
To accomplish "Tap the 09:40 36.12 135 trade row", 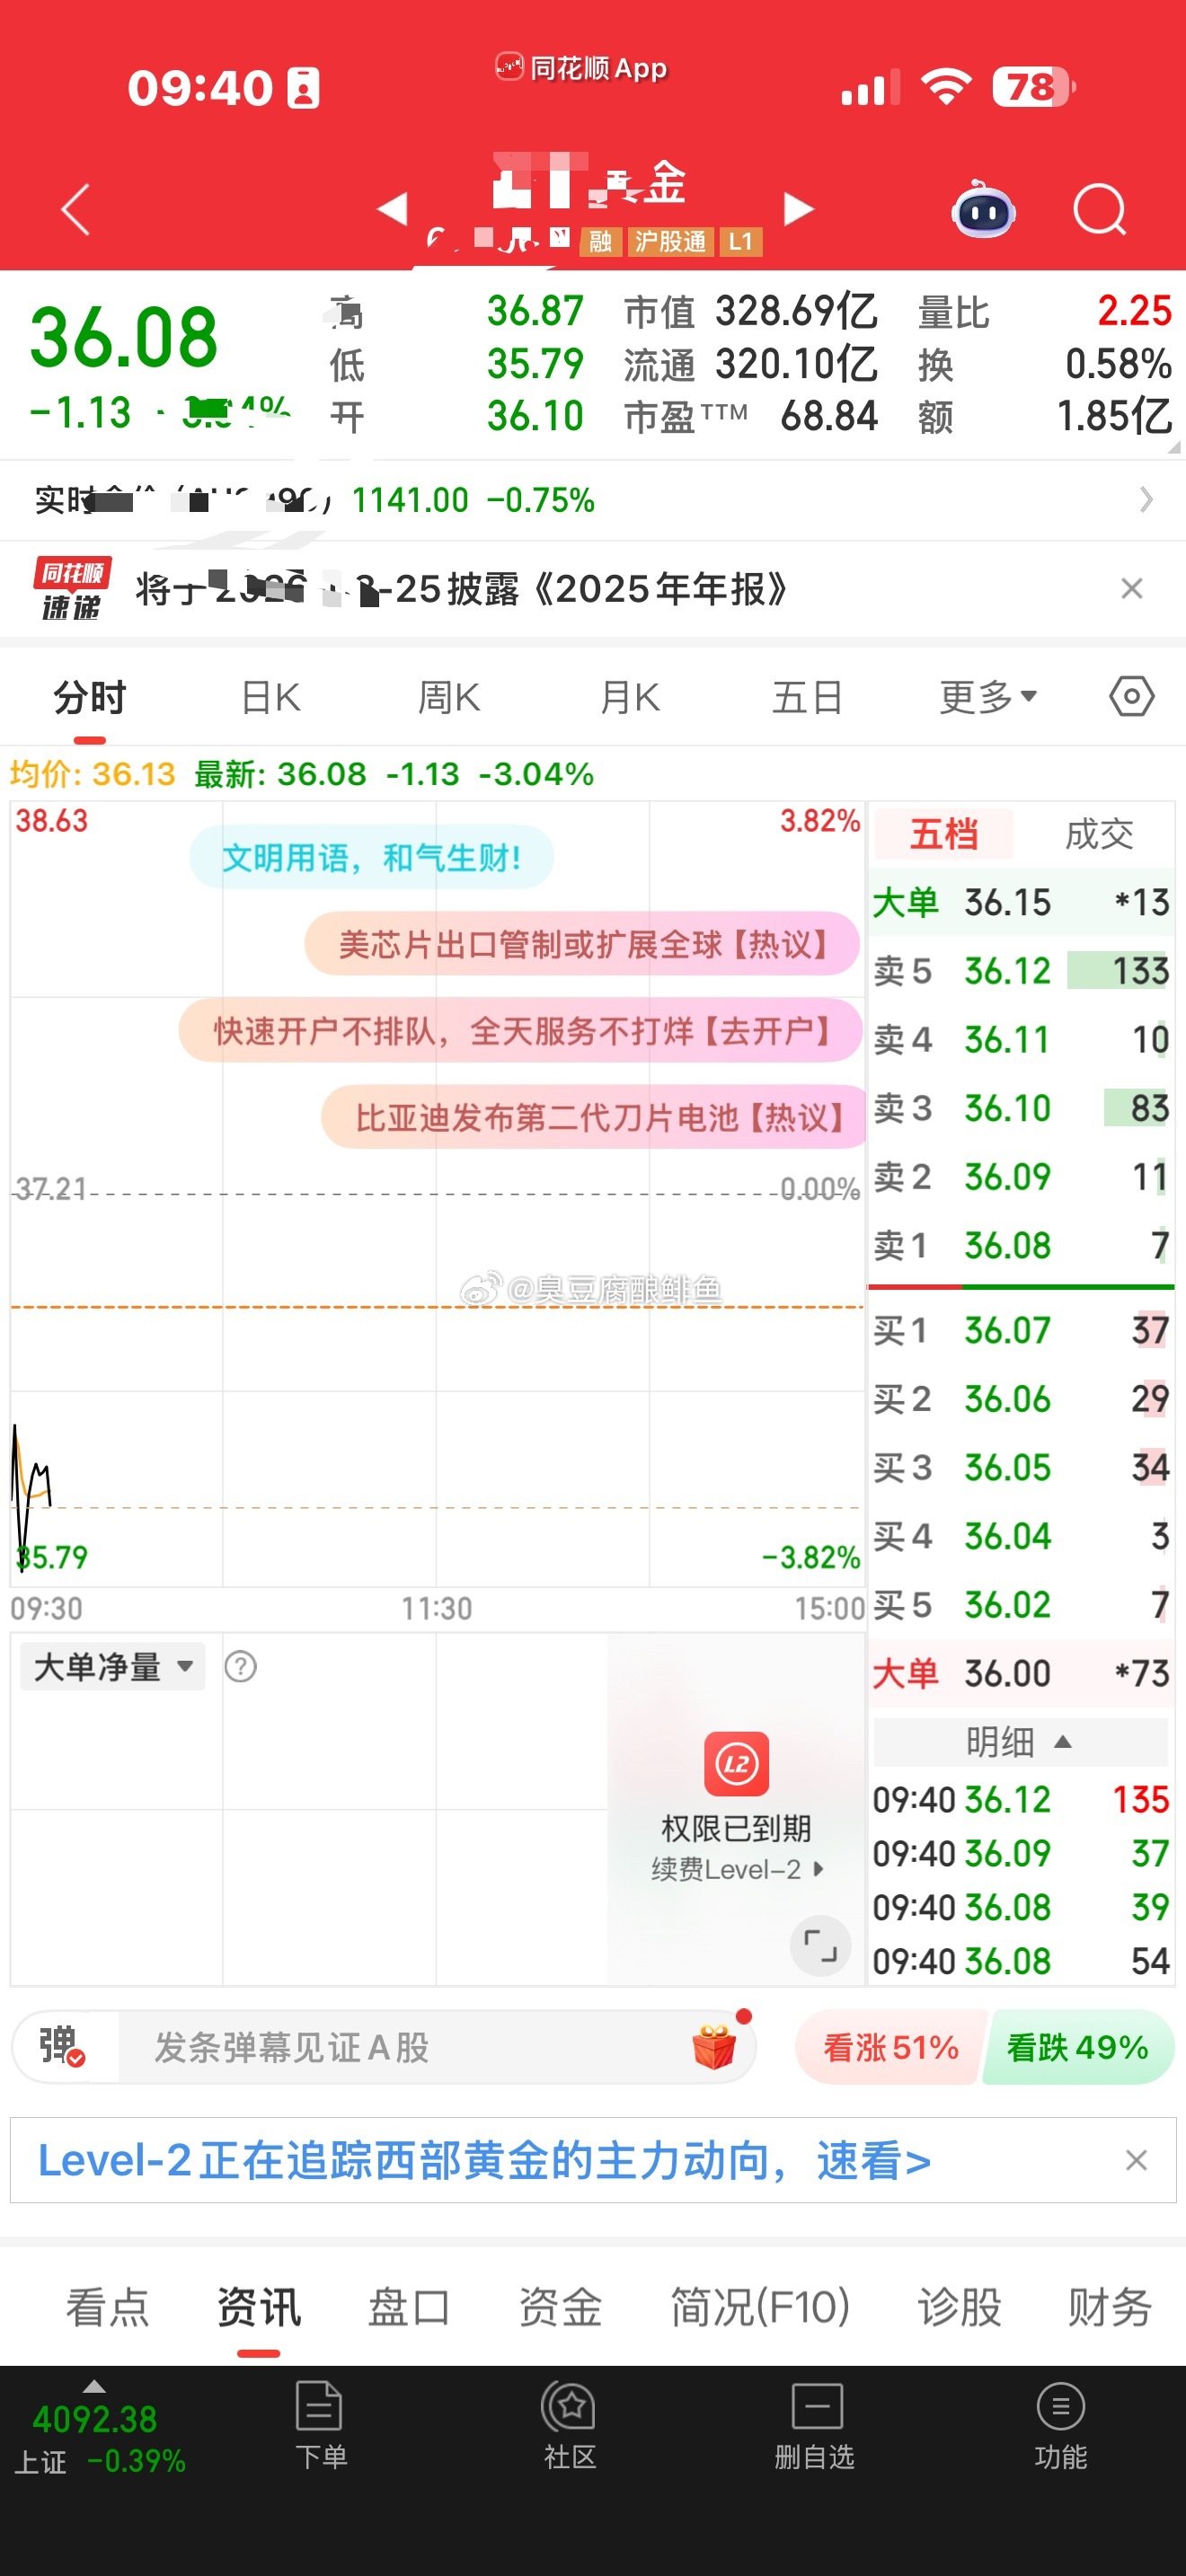I will pyautogui.click(x=1020, y=1800).
